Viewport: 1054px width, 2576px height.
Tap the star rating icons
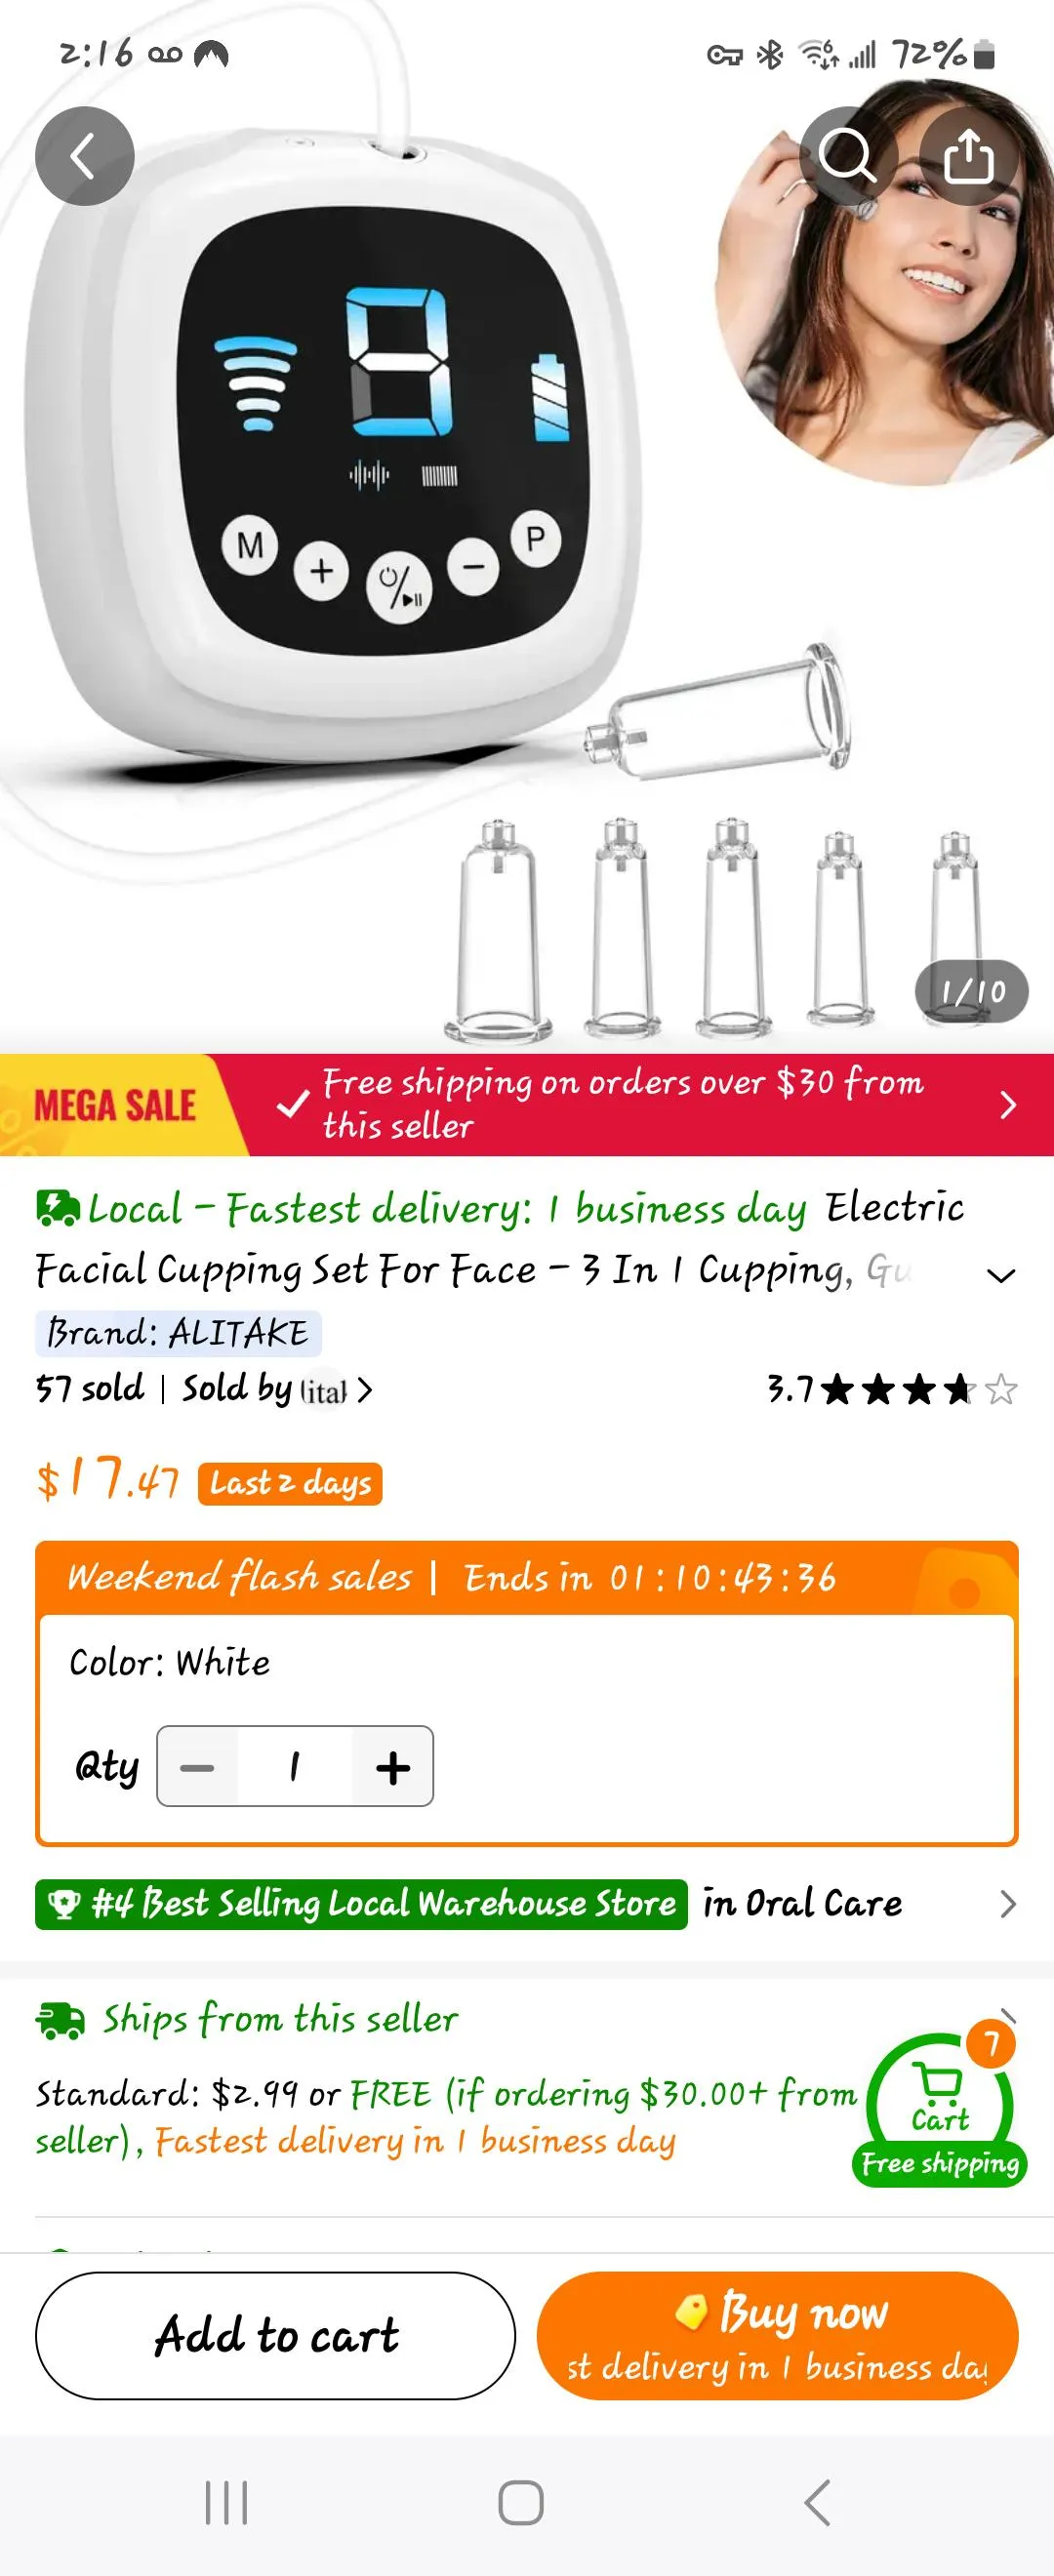click(917, 1389)
